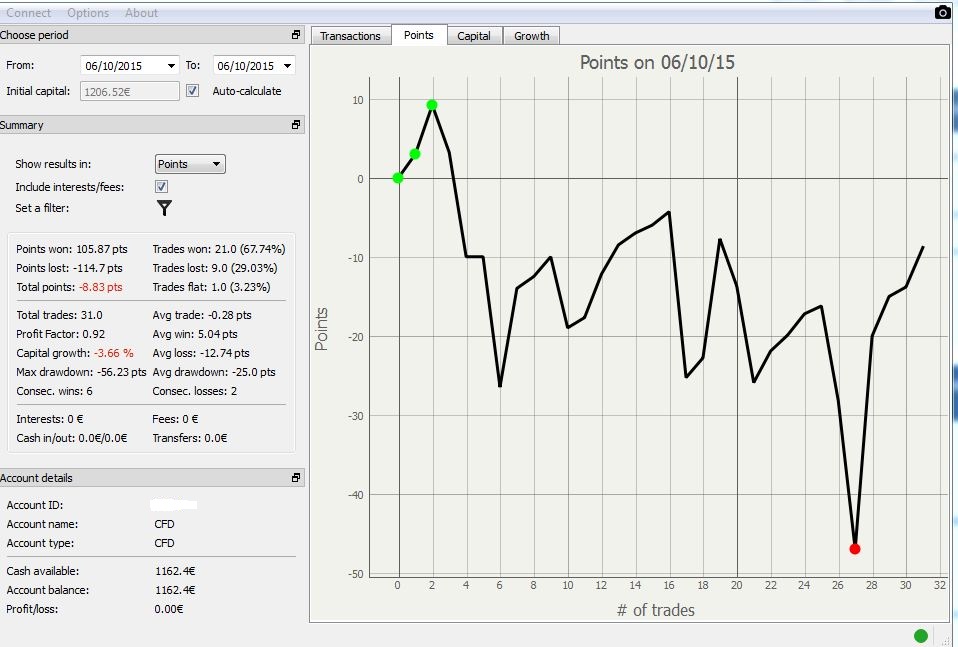Click 'Transfers: 0.0€' text
This screenshot has width=958, height=647.
click(x=189, y=438)
